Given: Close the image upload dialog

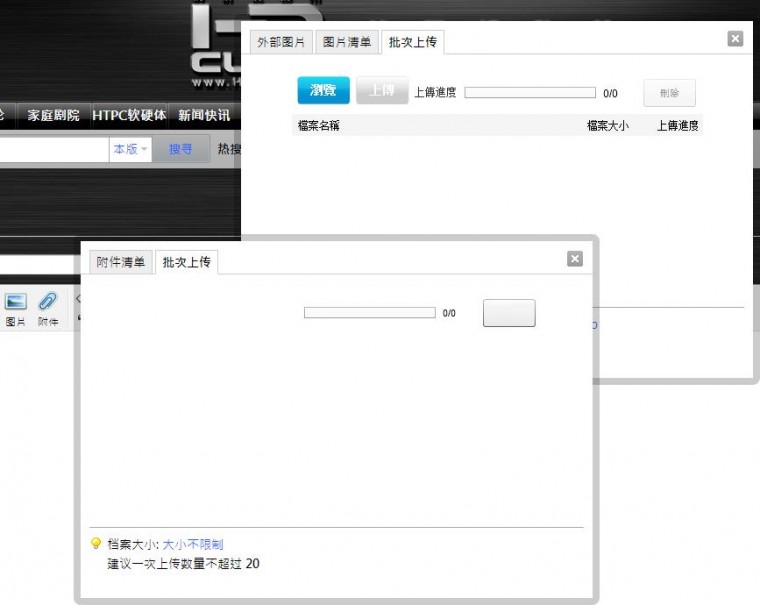Looking at the screenshot, I should [735, 39].
